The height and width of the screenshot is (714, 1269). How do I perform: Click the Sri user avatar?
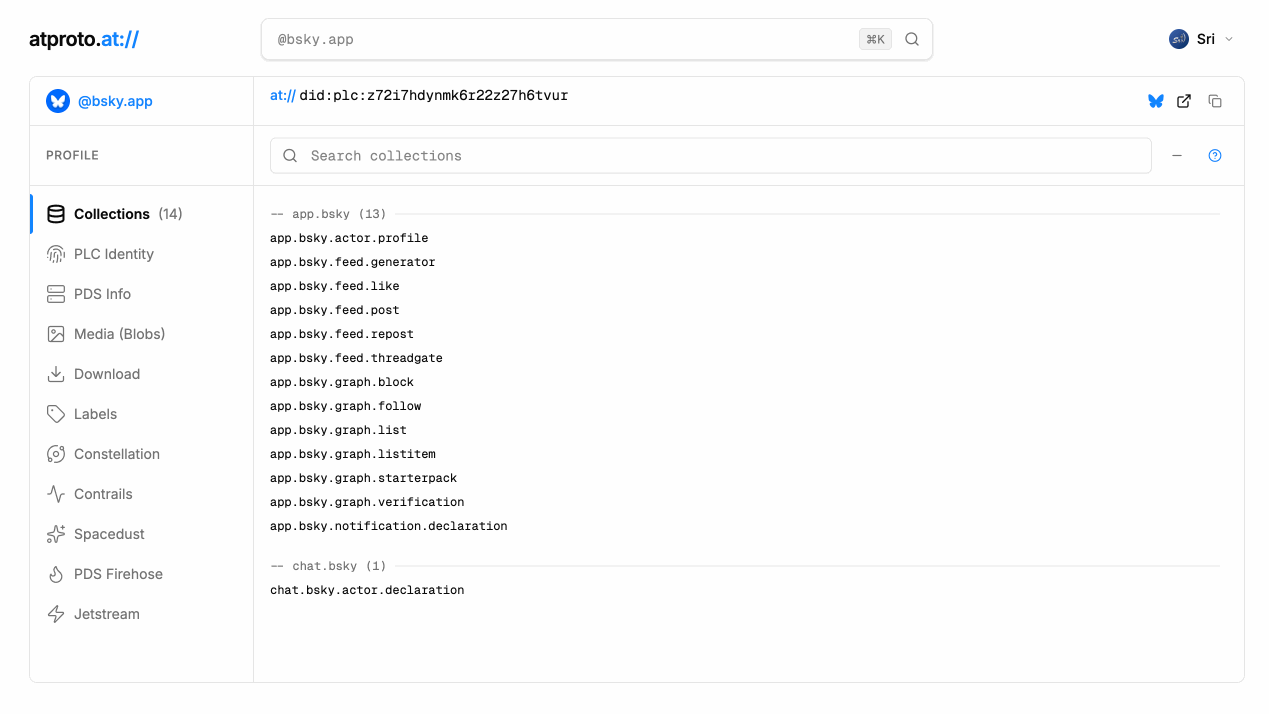click(x=1178, y=39)
